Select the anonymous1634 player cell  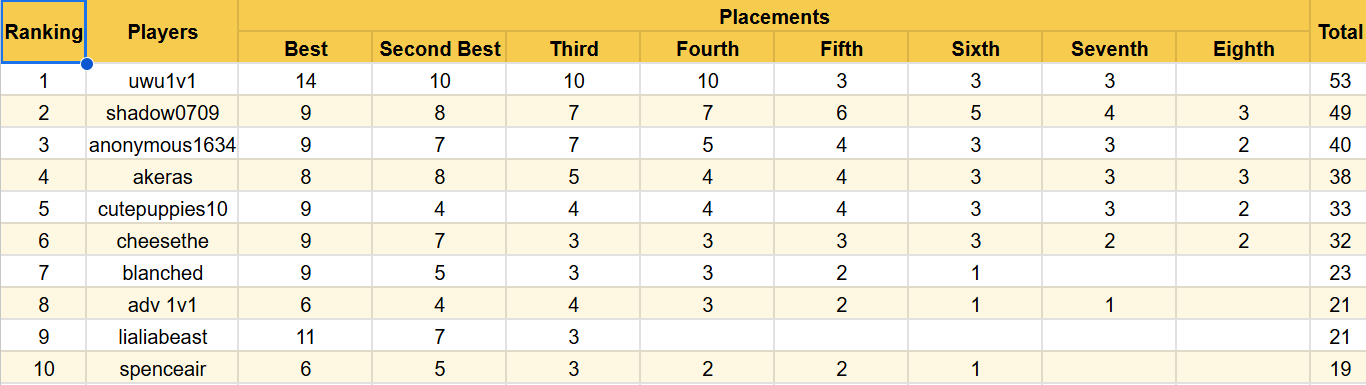pos(162,145)
